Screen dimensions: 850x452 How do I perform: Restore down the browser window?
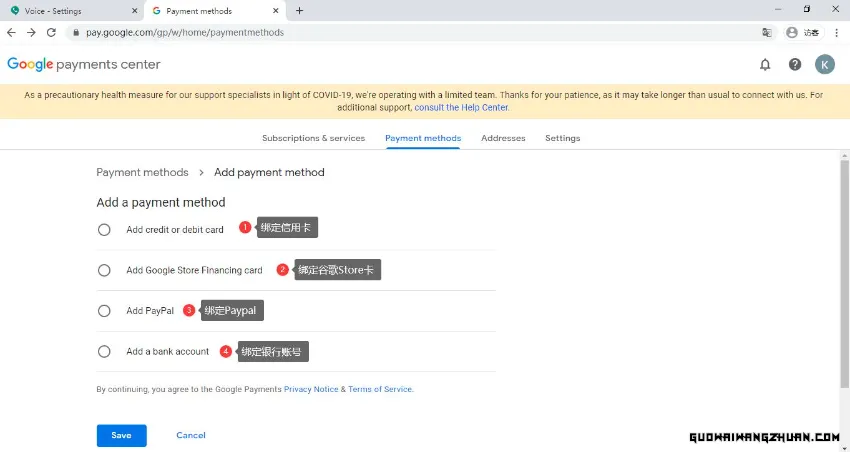click(807, 9)
